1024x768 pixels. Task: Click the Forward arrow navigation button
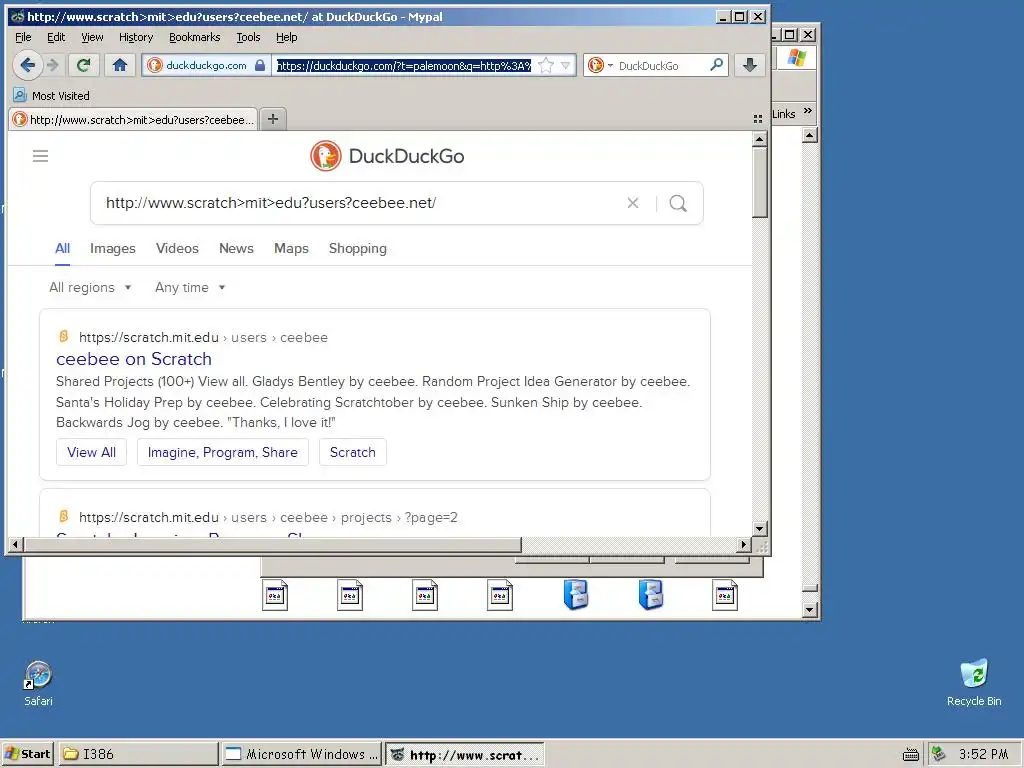pyautogui.click(x=53, y=65)
